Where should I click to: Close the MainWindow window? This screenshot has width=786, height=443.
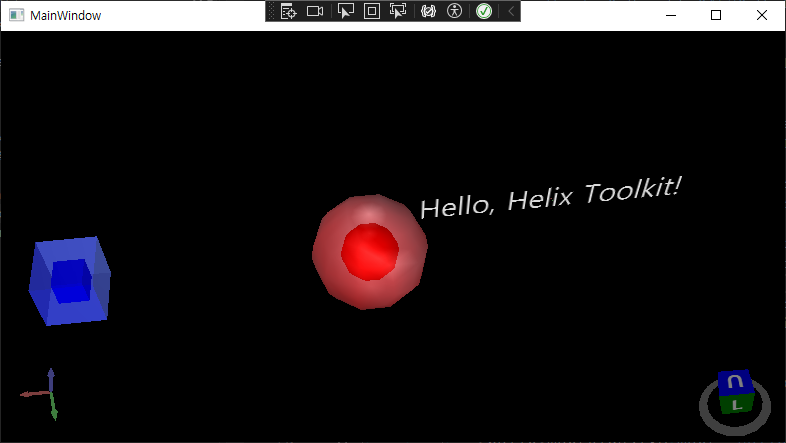pyautogui.click(x=761, y=15)
